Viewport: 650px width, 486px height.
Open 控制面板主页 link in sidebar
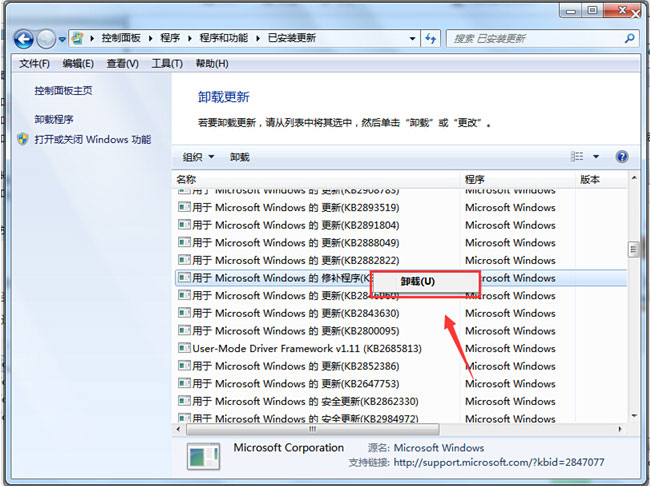[x=63, y=90]
